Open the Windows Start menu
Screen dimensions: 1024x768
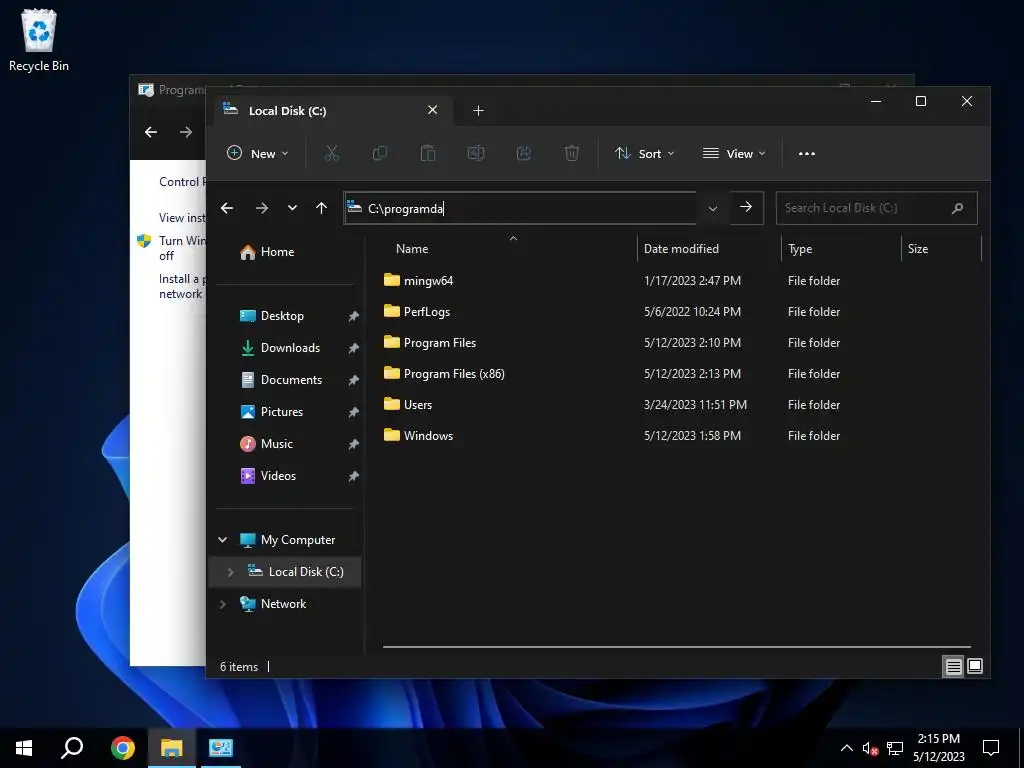tap(24, 748)
